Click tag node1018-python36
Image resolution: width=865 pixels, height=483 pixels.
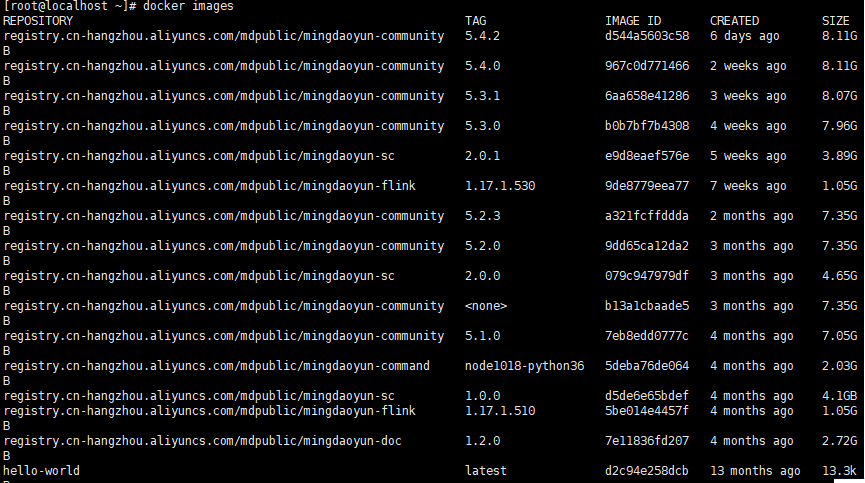[x=524, y=366]
